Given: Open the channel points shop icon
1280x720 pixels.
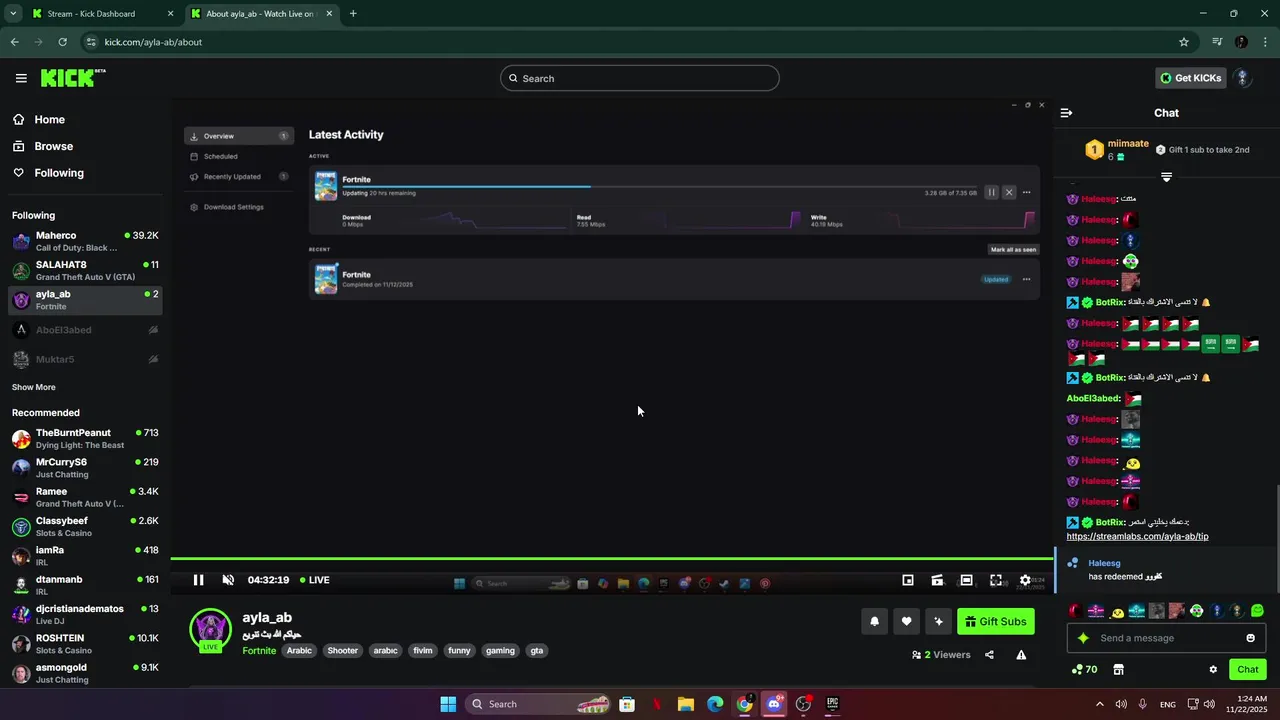Looking at the screenshot, I should click(1118, 670).
